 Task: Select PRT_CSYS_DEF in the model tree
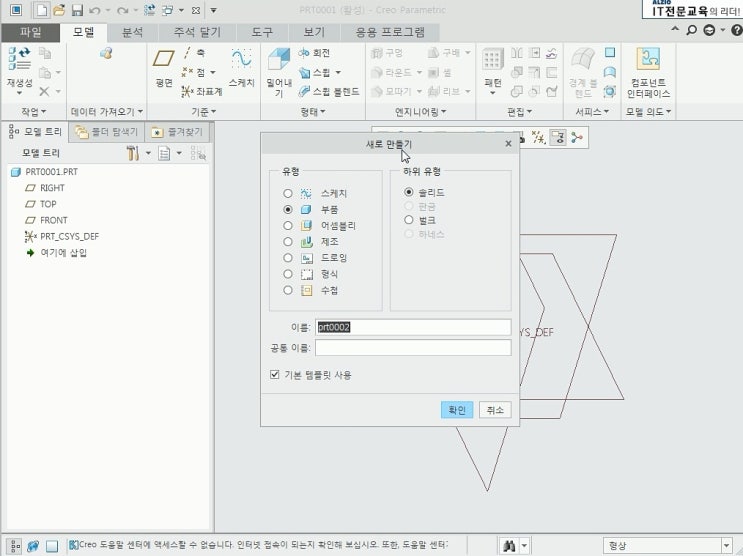[69, 236]
